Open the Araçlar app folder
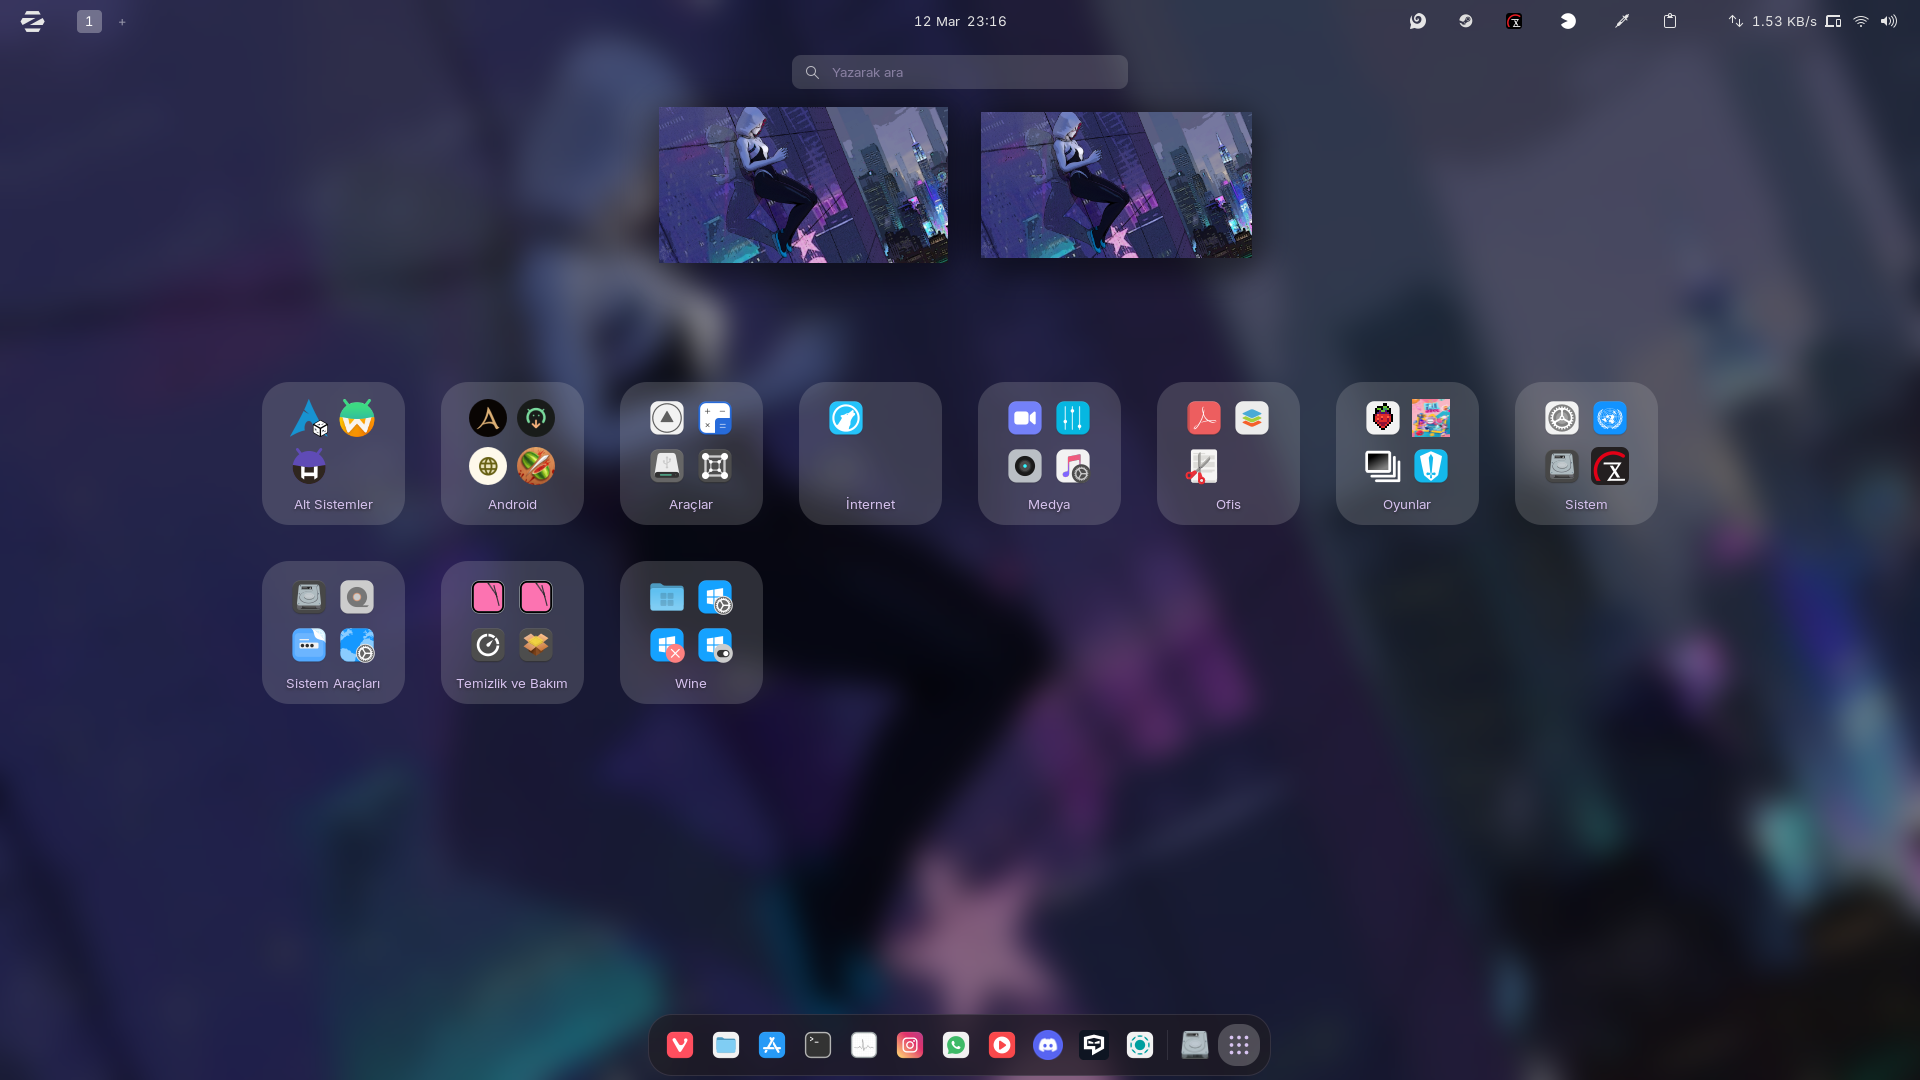Viewport: 1920px width, 1080px height. (691, 453)
